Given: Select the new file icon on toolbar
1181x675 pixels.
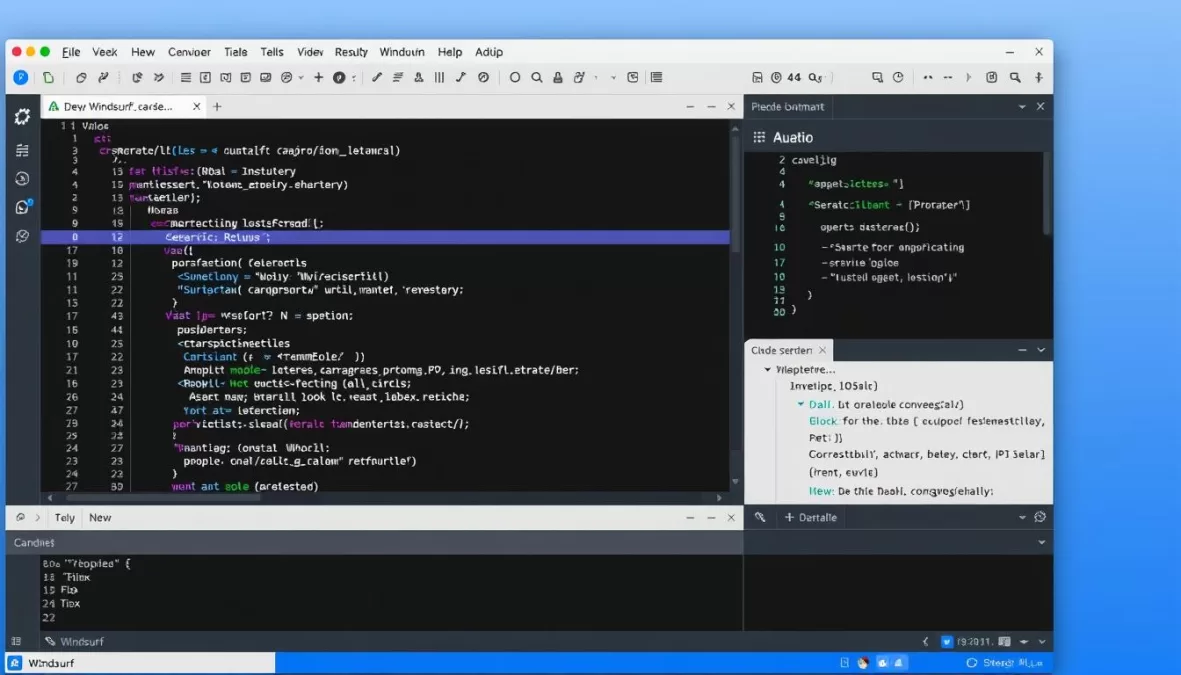Looking at the screenshot, I should 48,77.
